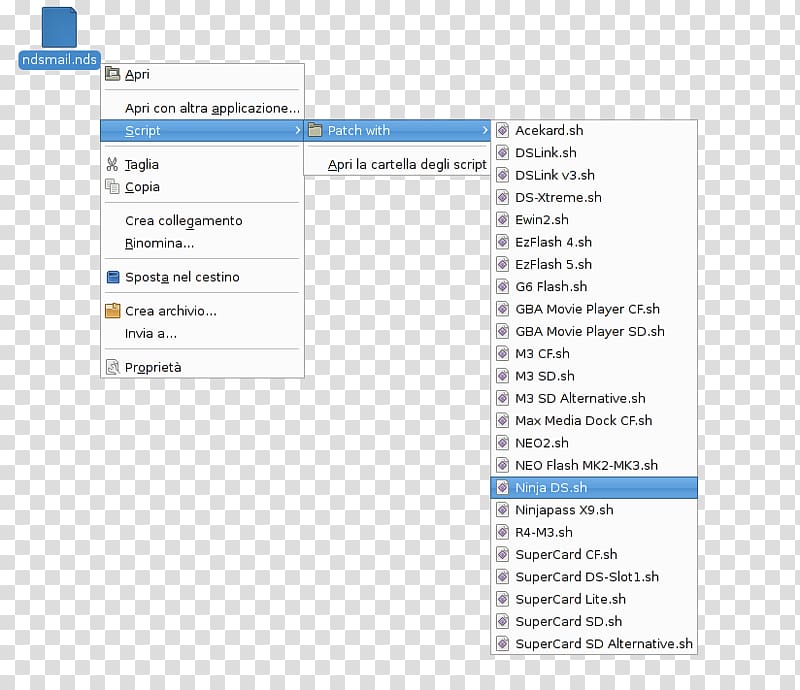Click the scissors icon beside Taglia
This screenshot has width=800, height=690.
pyautogui.click(x=112, y=164)
